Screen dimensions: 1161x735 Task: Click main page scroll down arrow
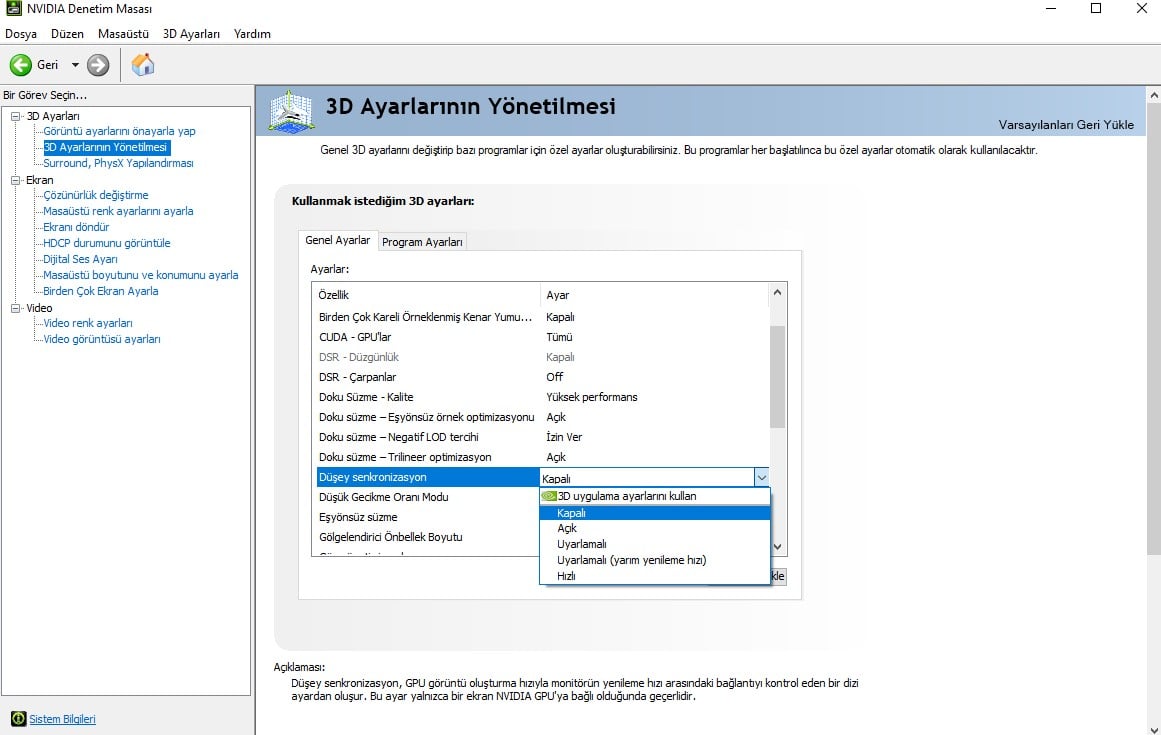click(1154, 729)
